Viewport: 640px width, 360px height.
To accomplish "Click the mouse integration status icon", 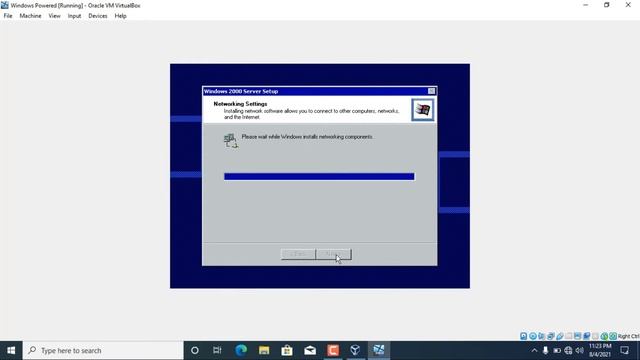I will (x=604, y=336).
